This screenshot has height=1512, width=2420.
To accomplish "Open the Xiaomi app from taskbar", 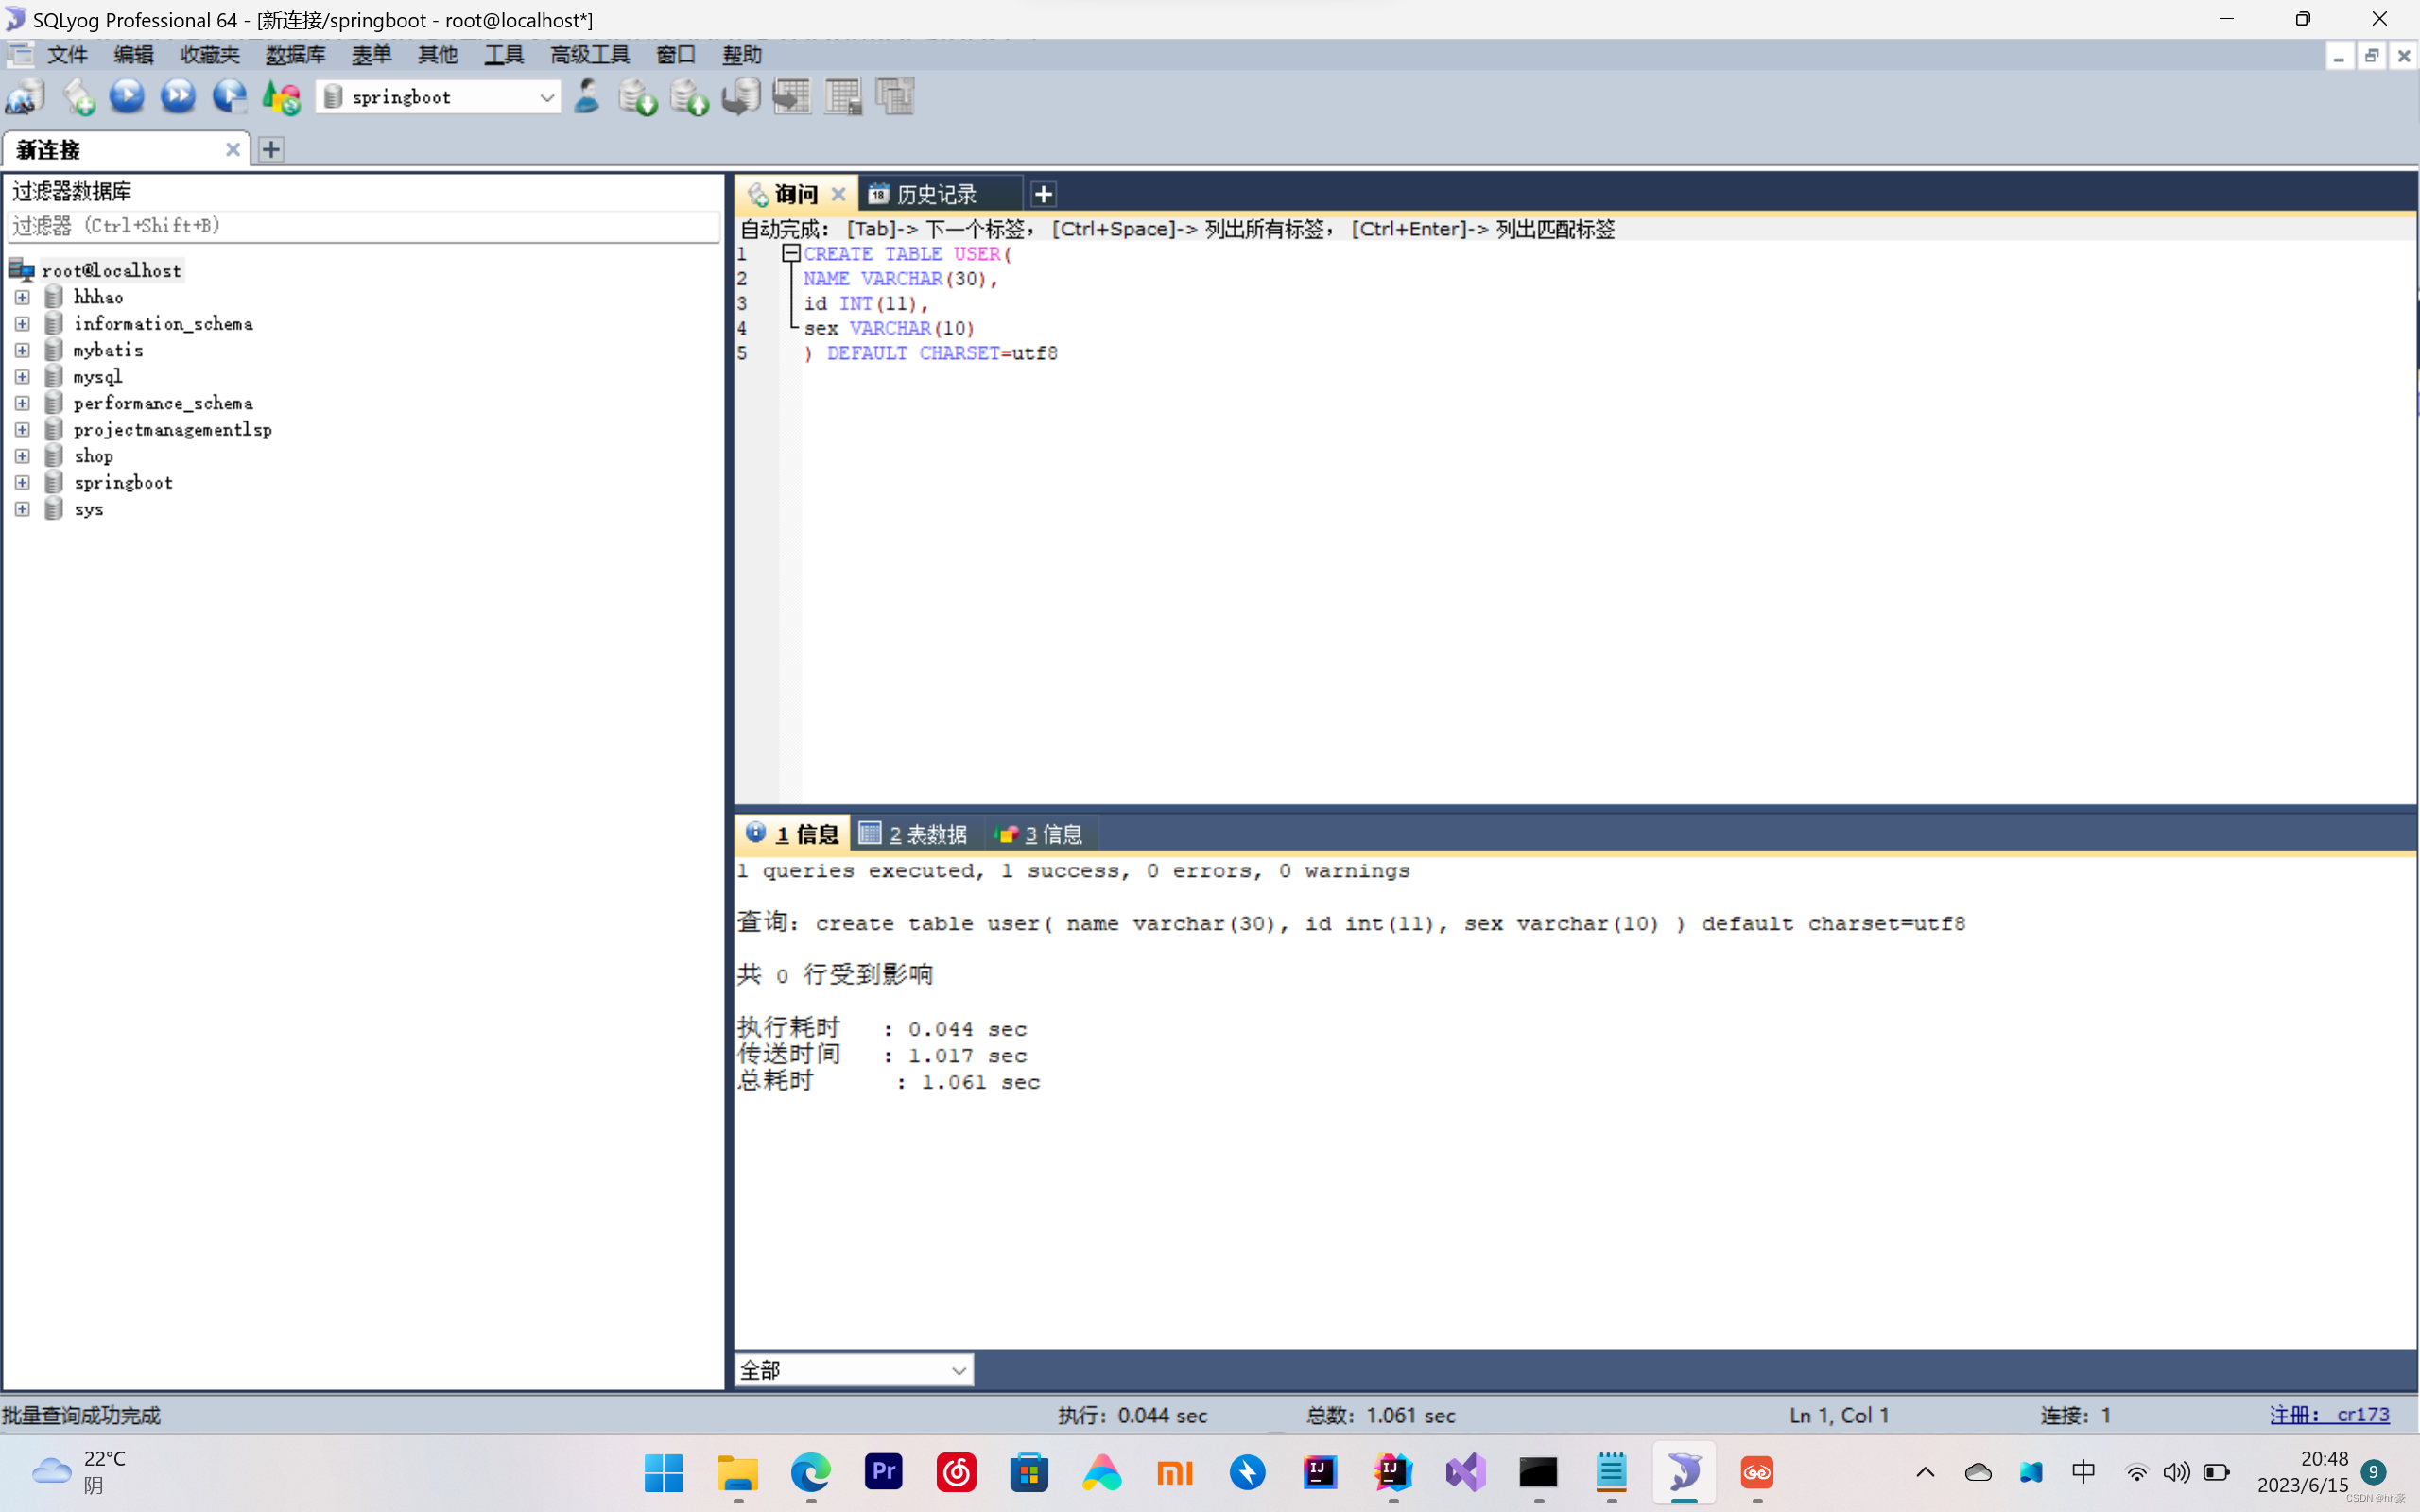I will click(x=1175, y=1472).
